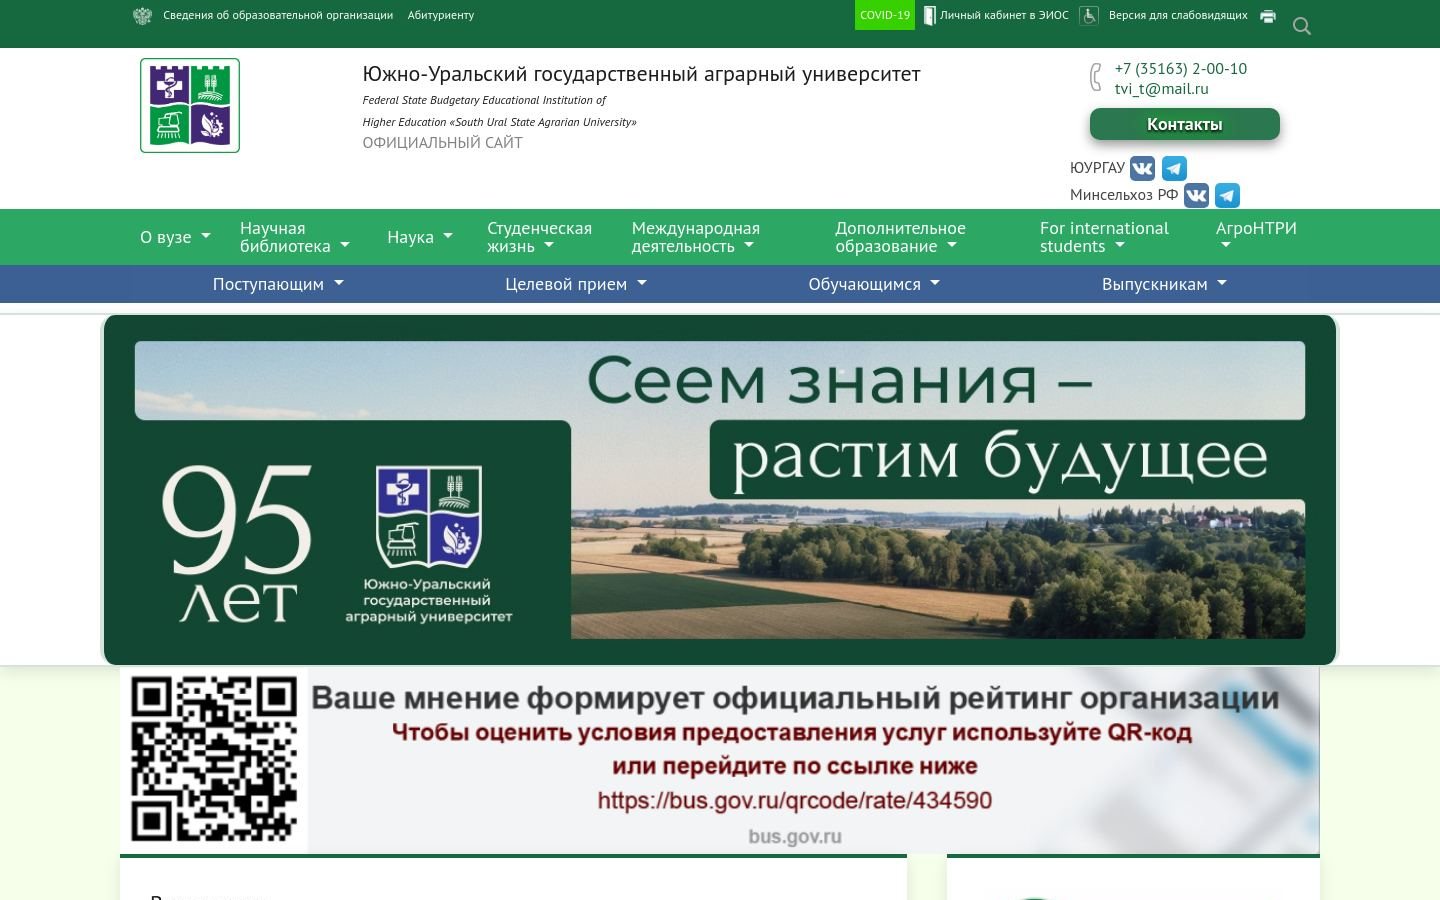Open Личный кабинет в ЭИОС link
This screenshot has width=1440, height=900.
(1004, 15)
